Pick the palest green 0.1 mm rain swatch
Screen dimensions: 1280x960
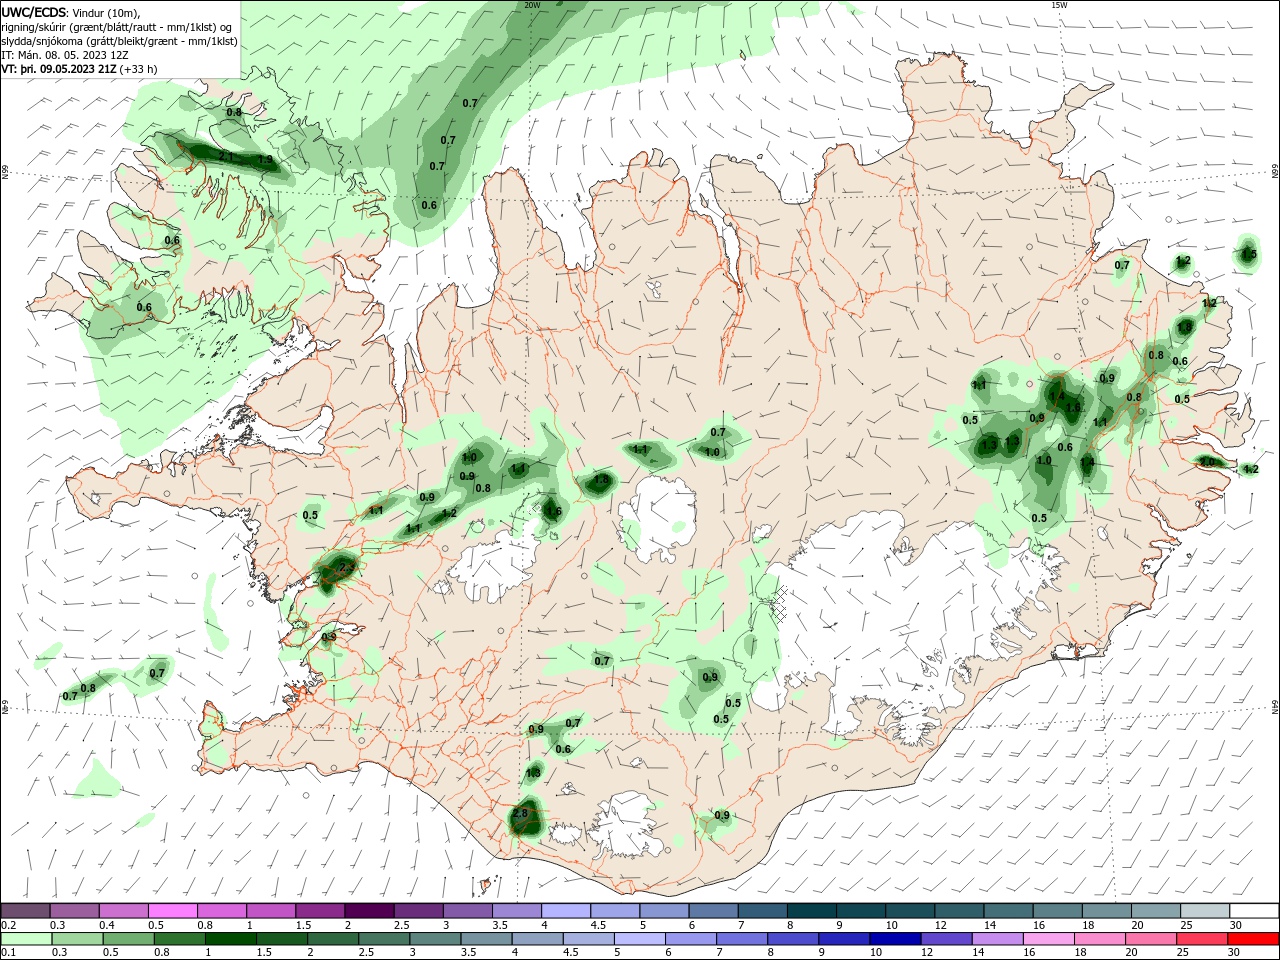pos(25,939)
